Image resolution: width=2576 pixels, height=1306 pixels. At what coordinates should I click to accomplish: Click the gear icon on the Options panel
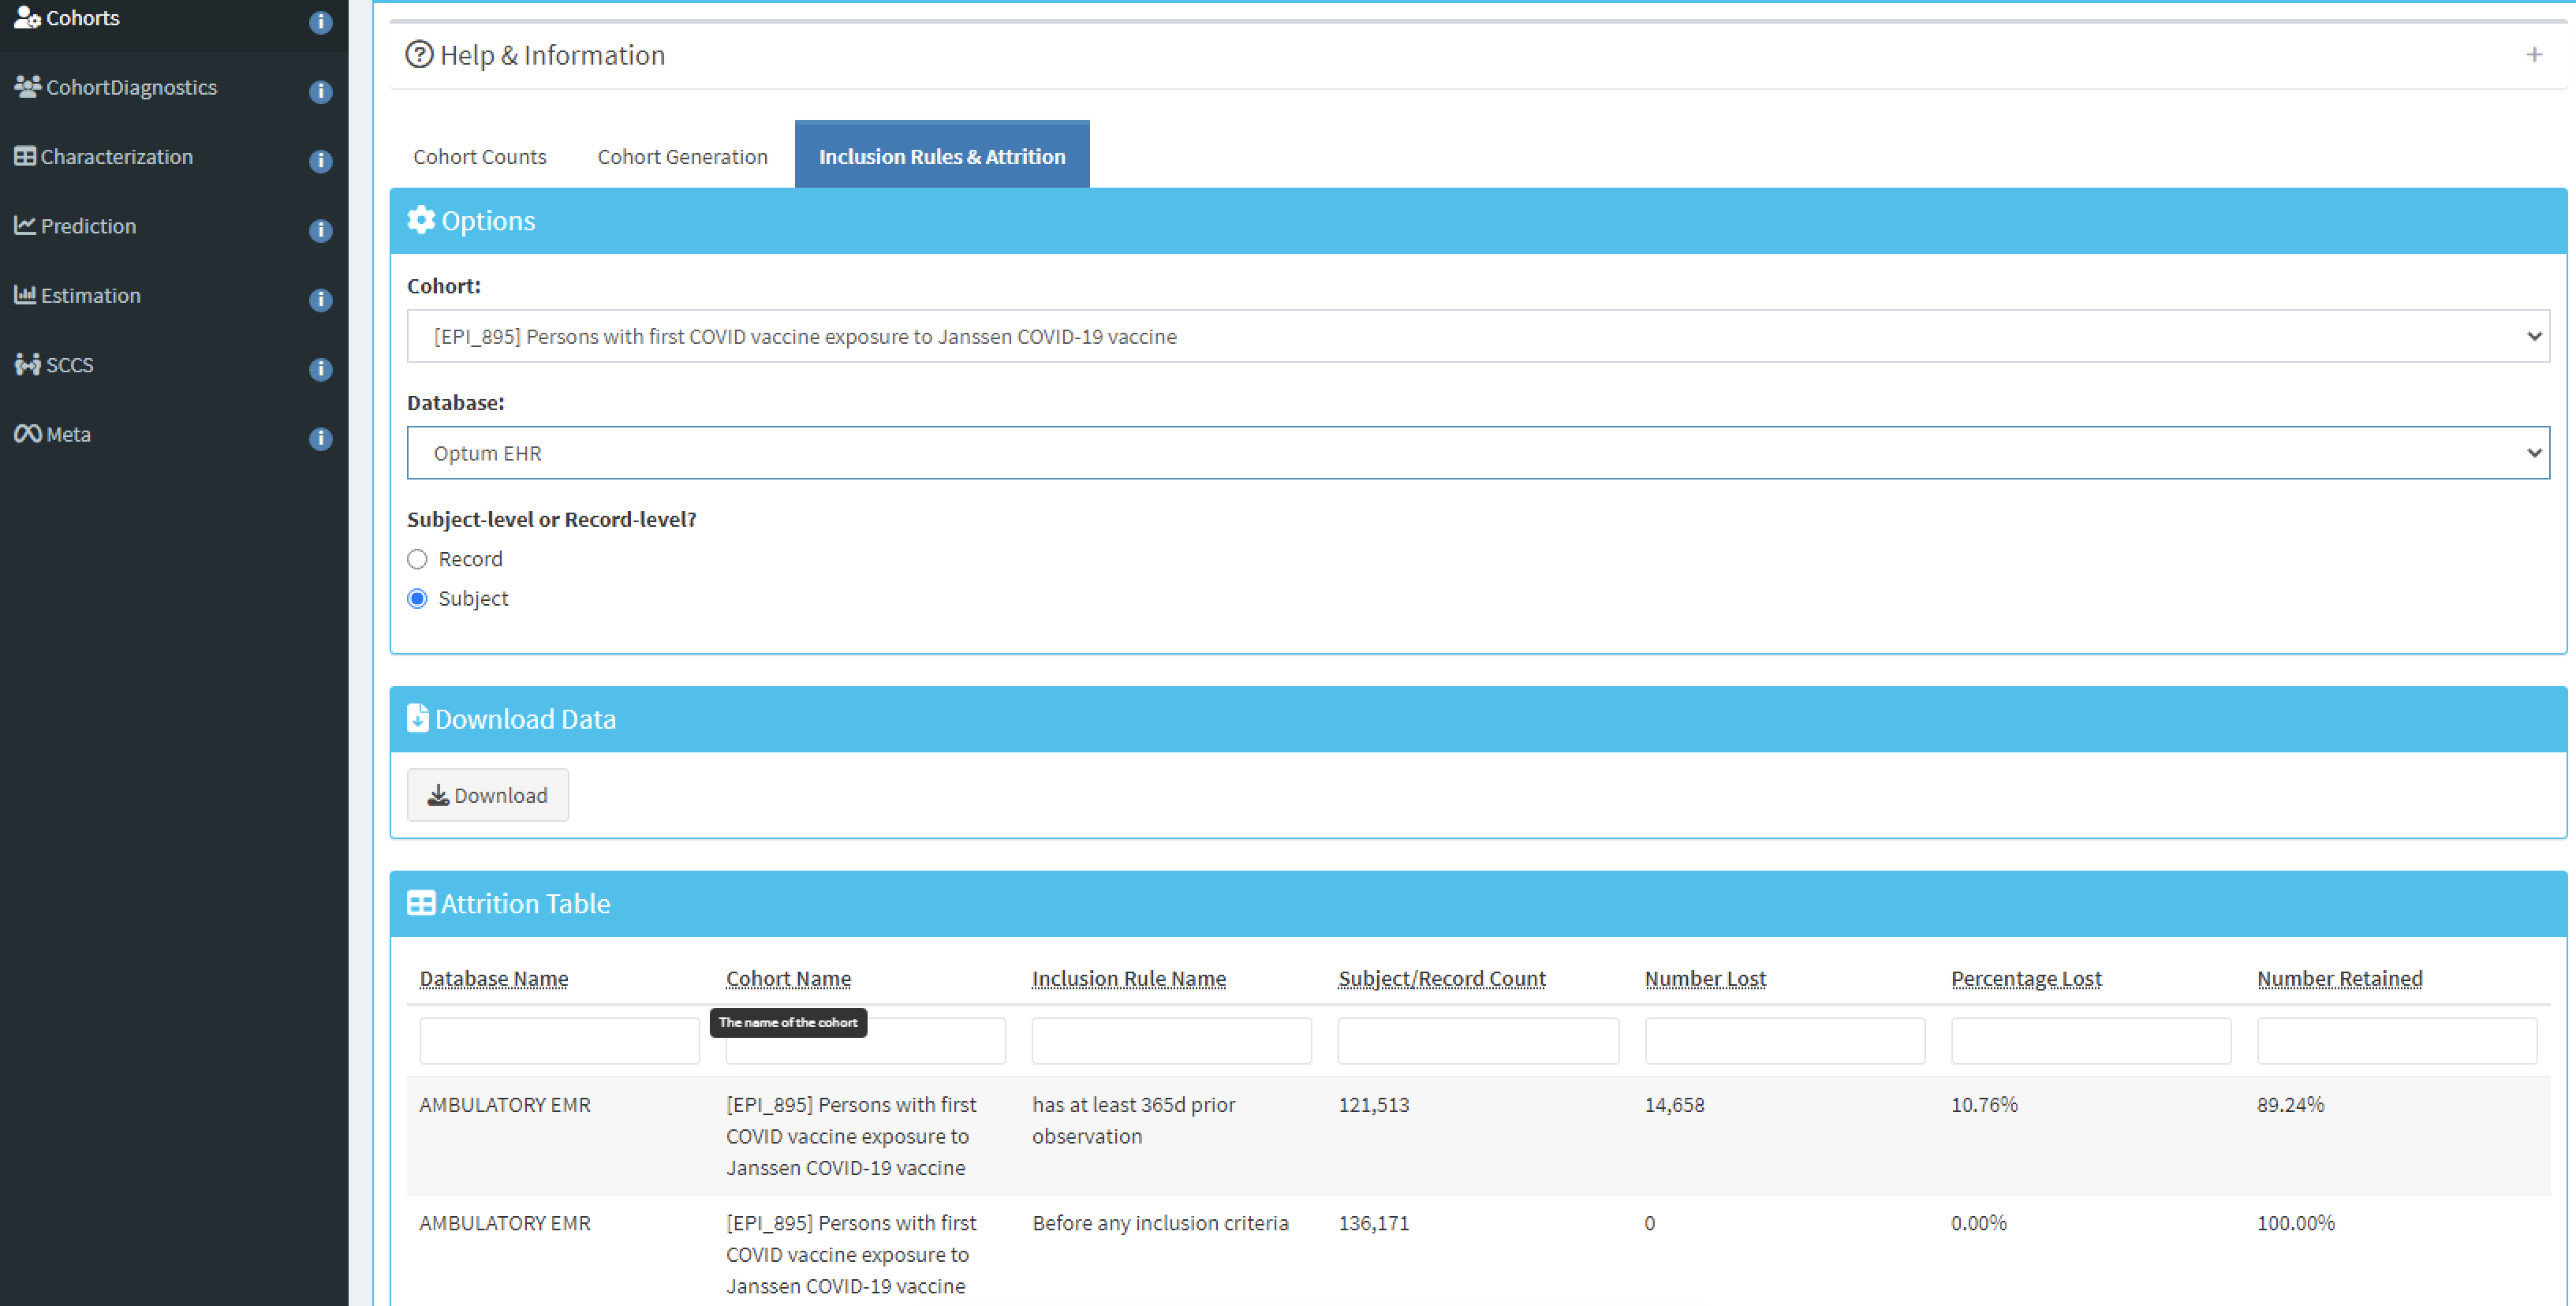[x=422, y=220]
